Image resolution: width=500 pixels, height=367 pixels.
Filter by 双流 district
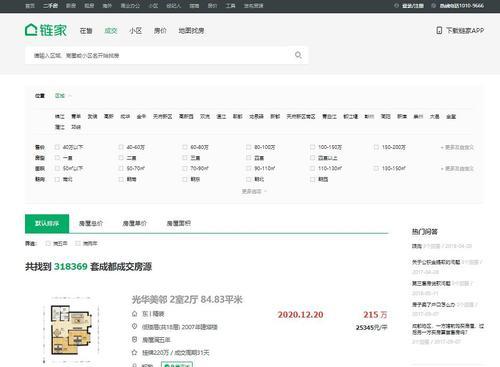pyautogui.click(x=205, y=116)
